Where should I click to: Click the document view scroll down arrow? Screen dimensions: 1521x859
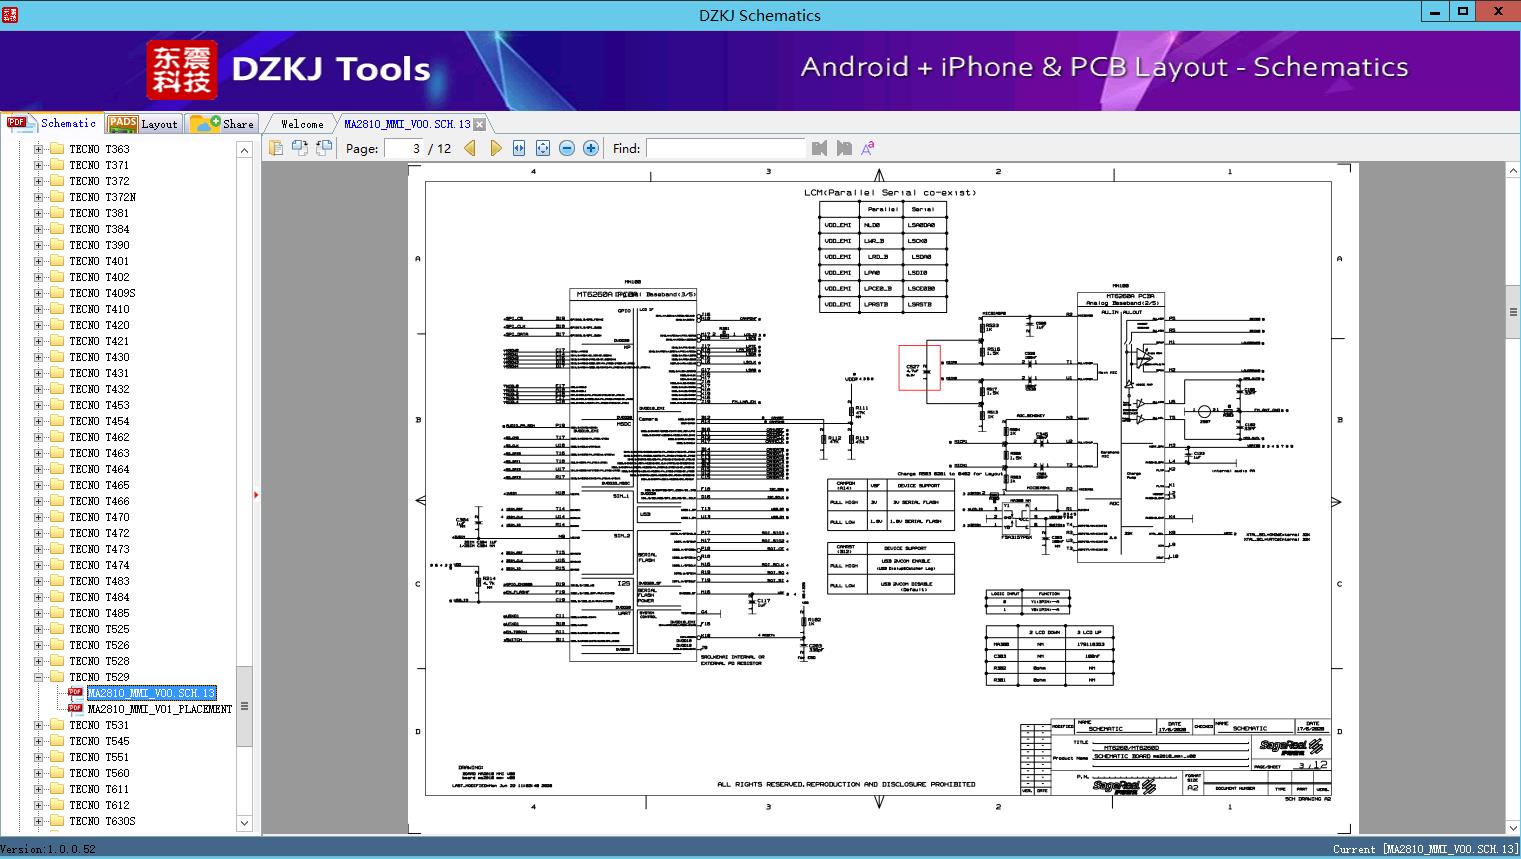tap(1513, 827)
